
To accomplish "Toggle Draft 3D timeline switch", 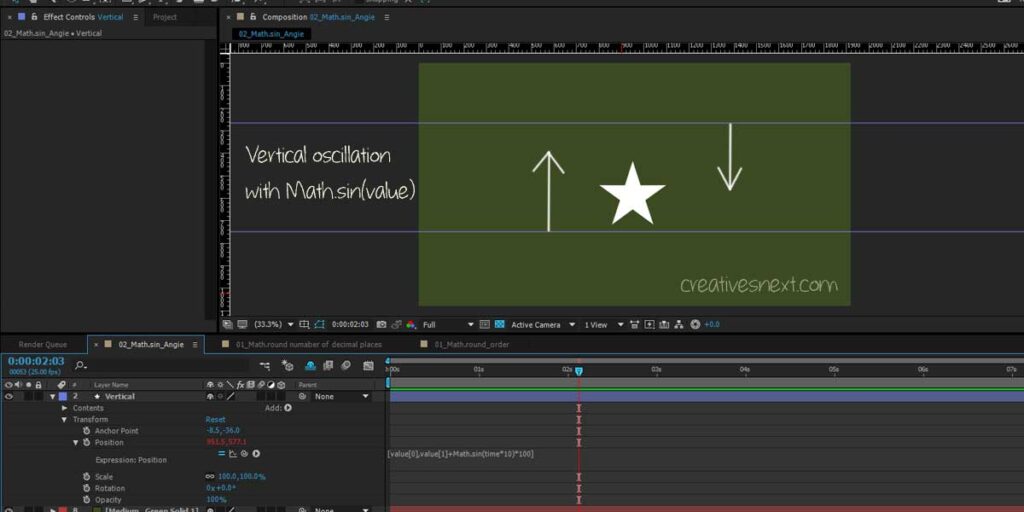I will [287, 366].
